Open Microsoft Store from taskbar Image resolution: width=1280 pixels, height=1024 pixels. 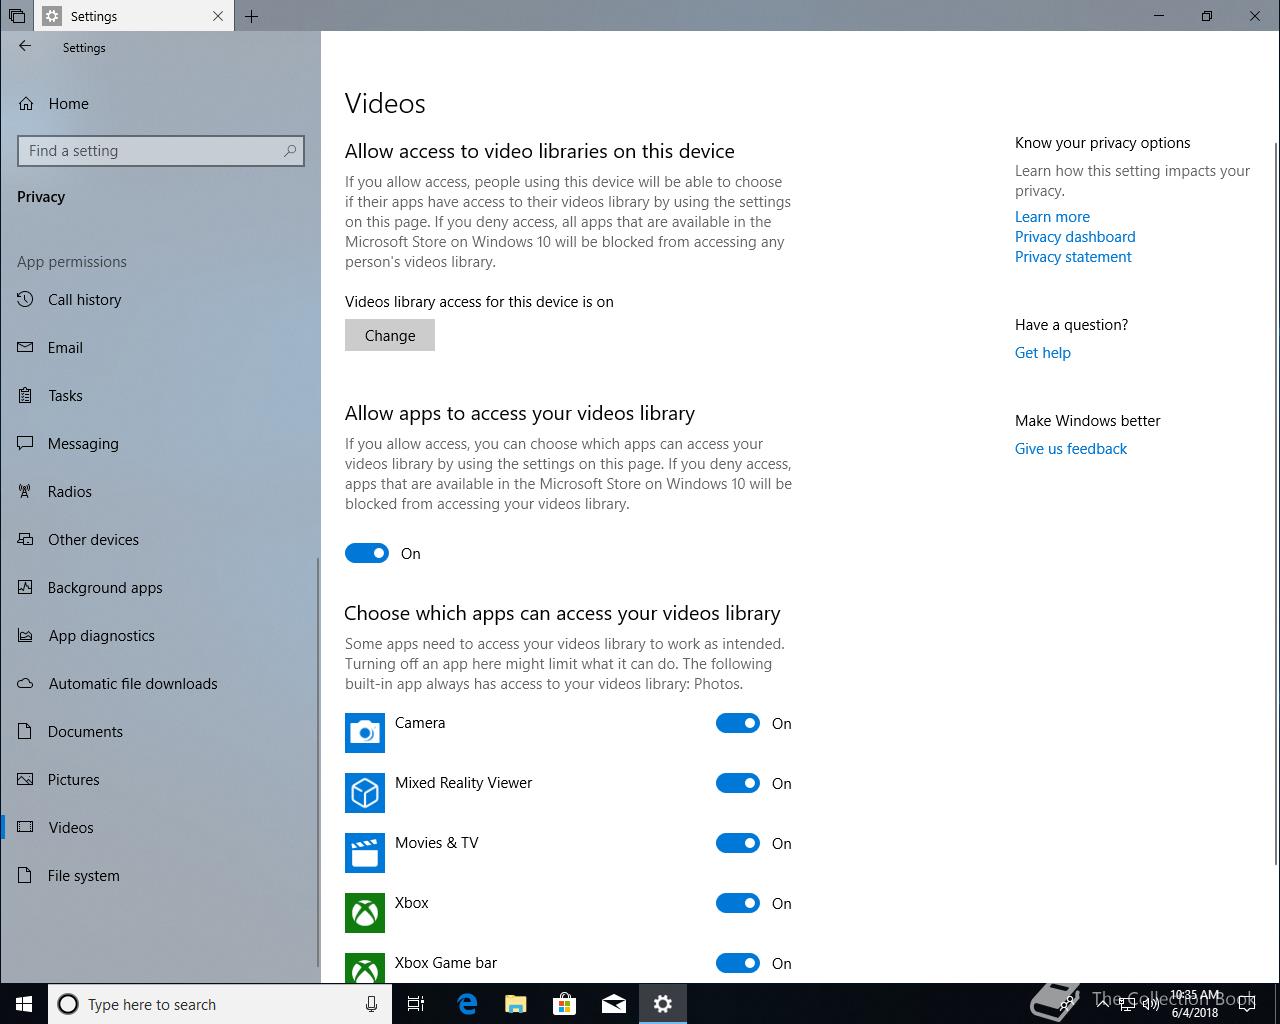pyautogui.click(x=565, y=1004)
